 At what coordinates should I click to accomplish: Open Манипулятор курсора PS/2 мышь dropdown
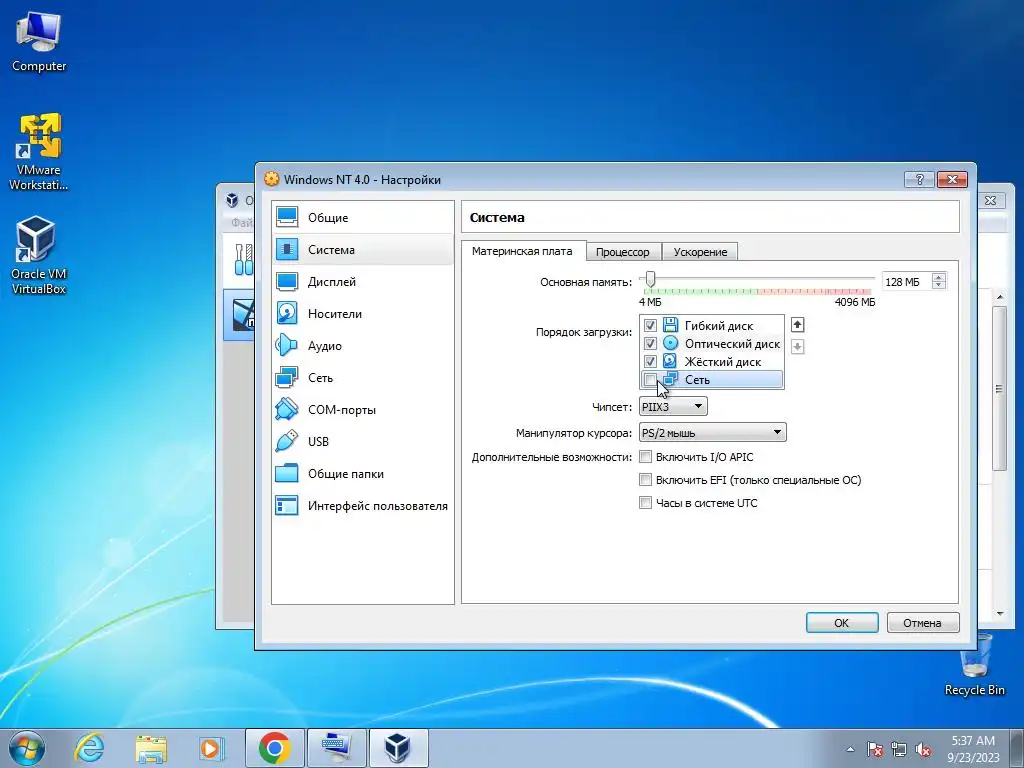tap(712, 432)
